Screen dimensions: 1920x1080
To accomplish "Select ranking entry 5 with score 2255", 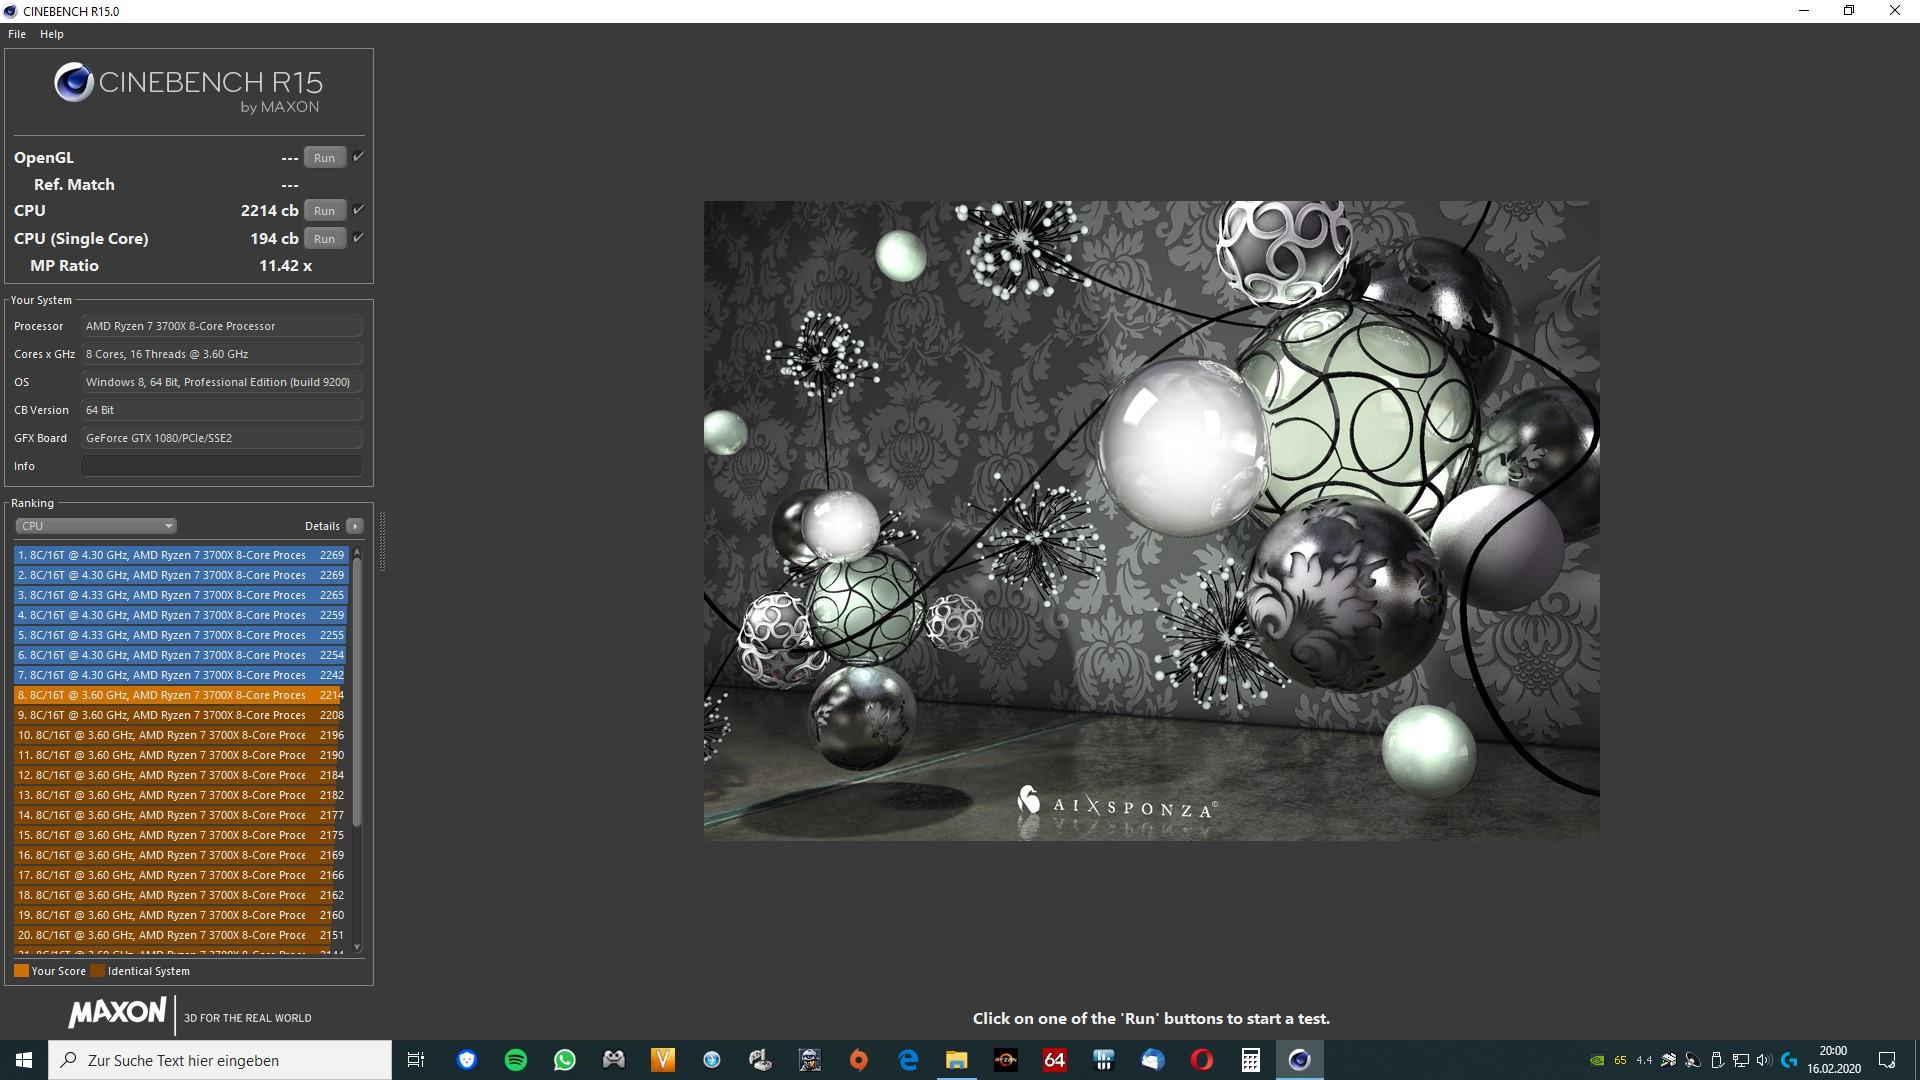I will click(181, 635).
